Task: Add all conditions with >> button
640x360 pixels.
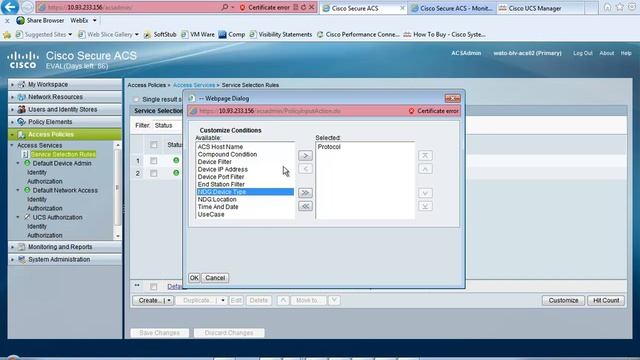Action: [305, 193]
